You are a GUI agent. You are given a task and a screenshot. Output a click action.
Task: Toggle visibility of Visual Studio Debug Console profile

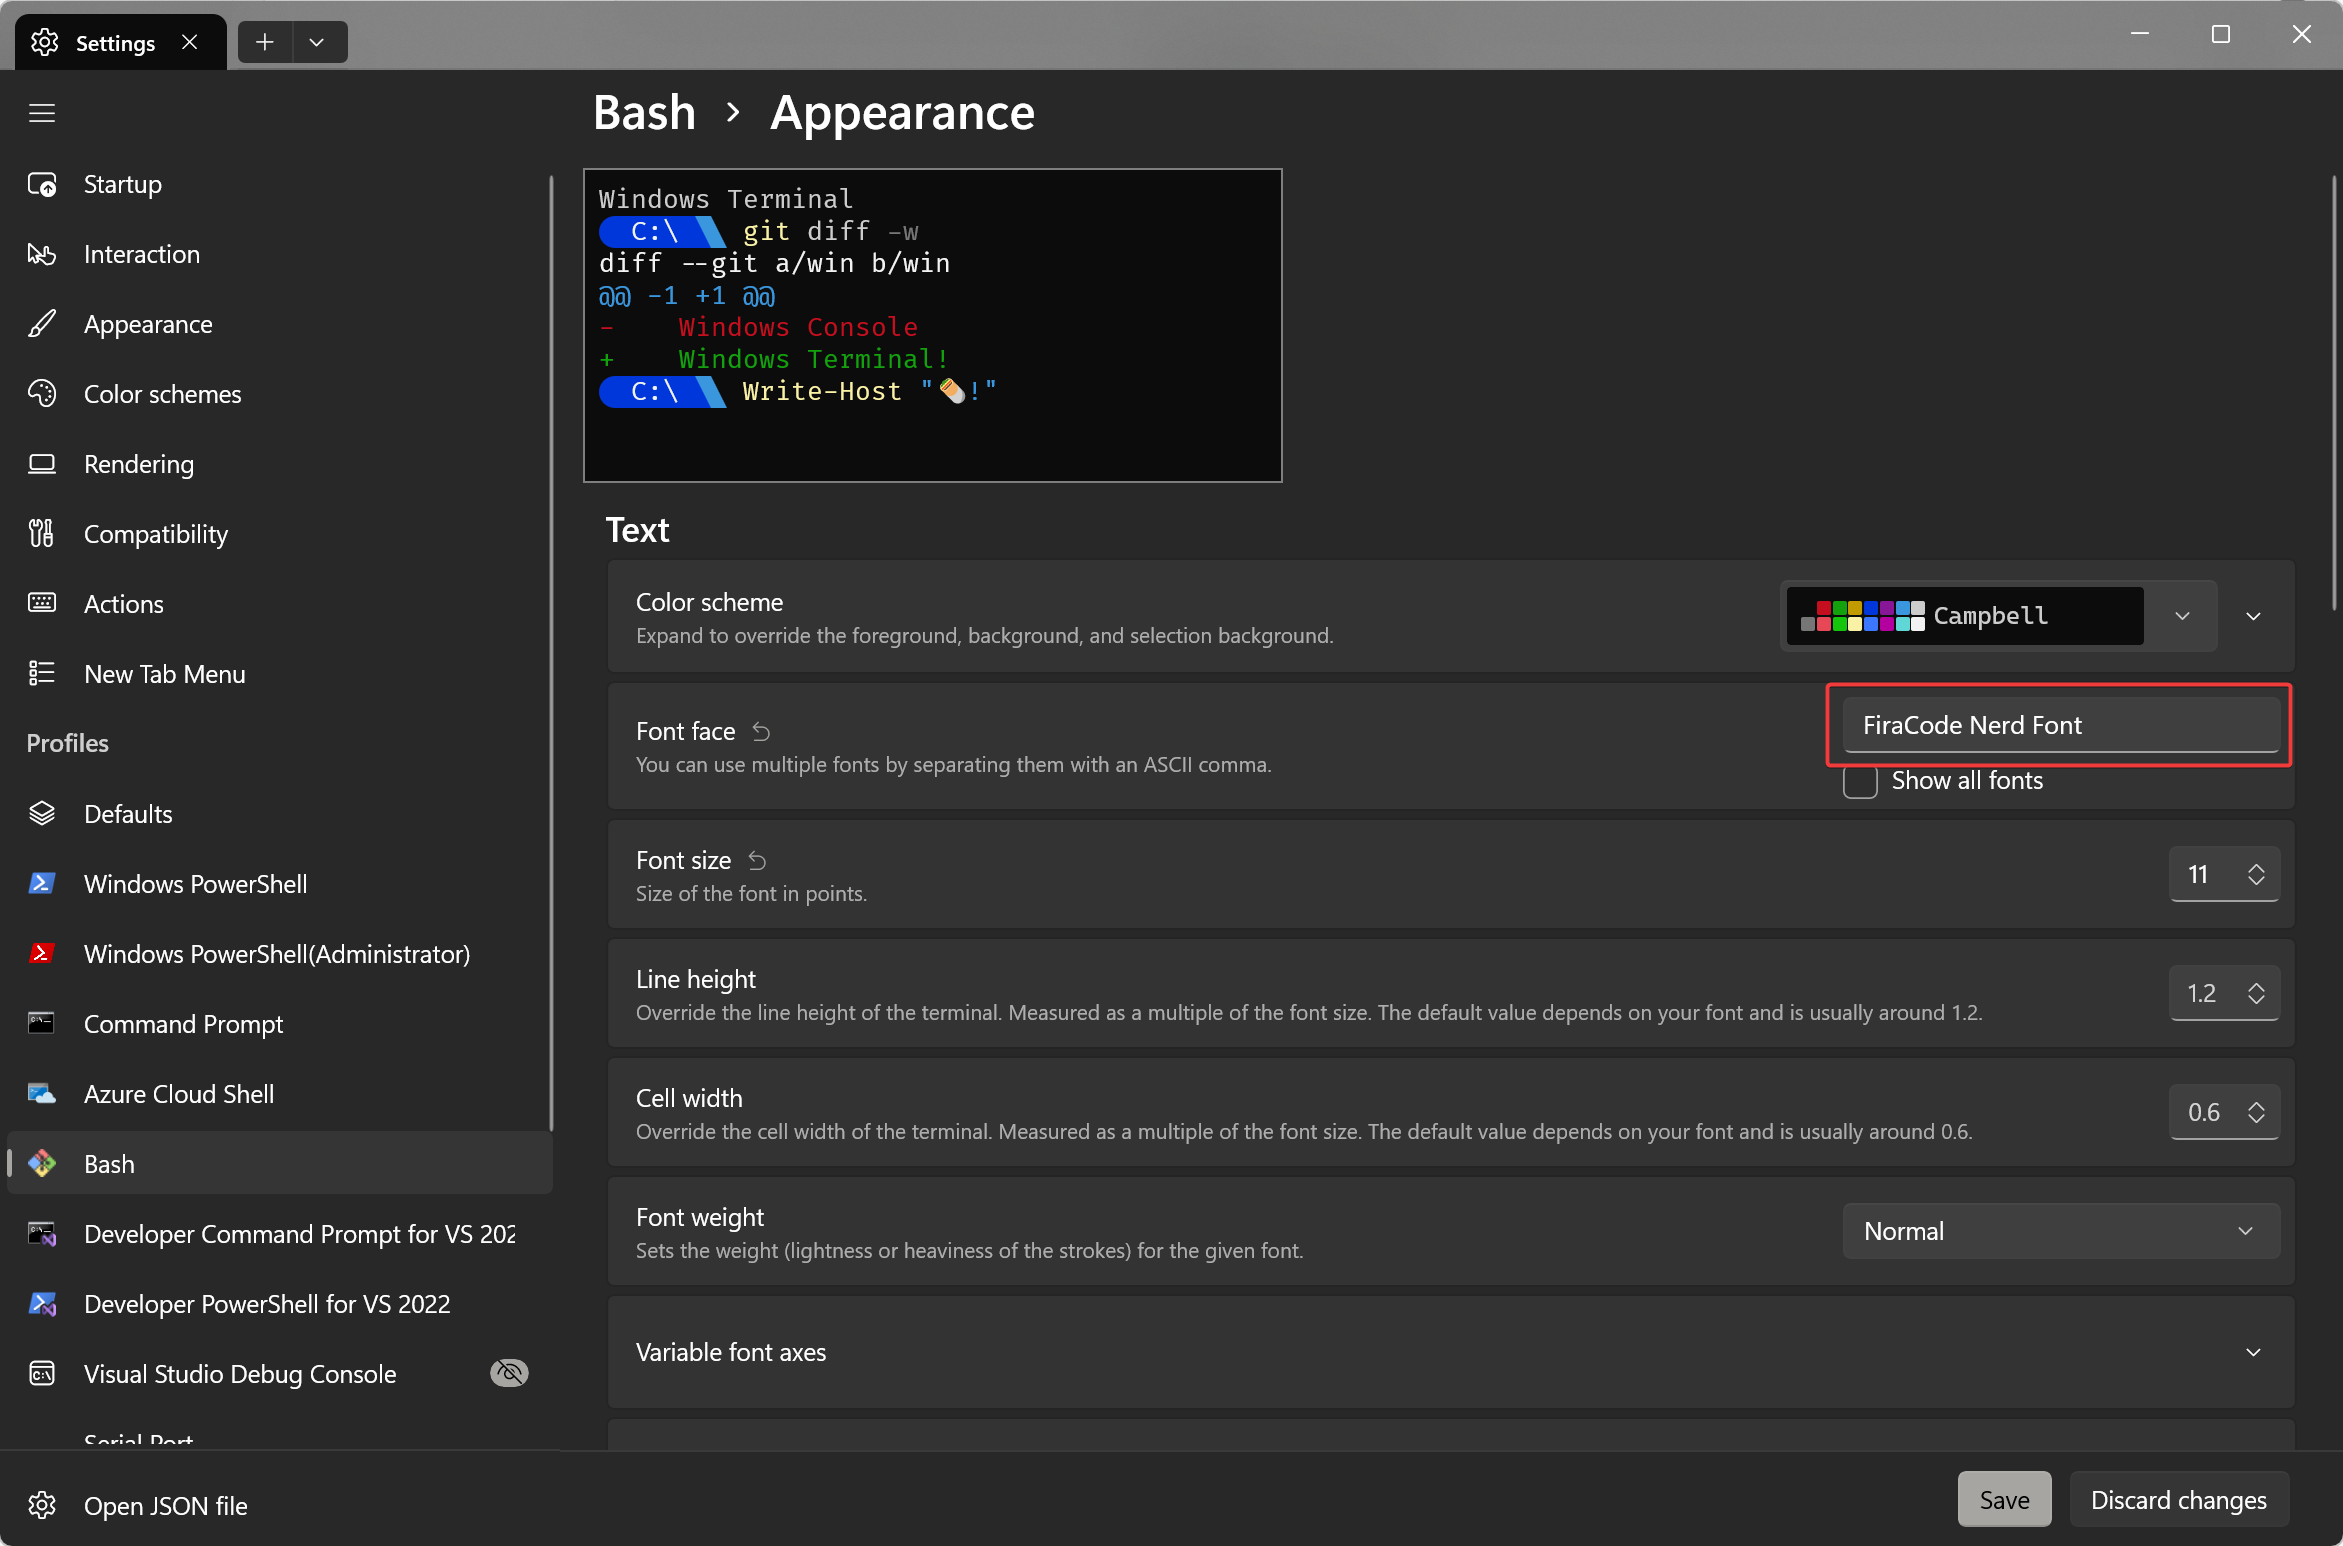coord(508,1373)
